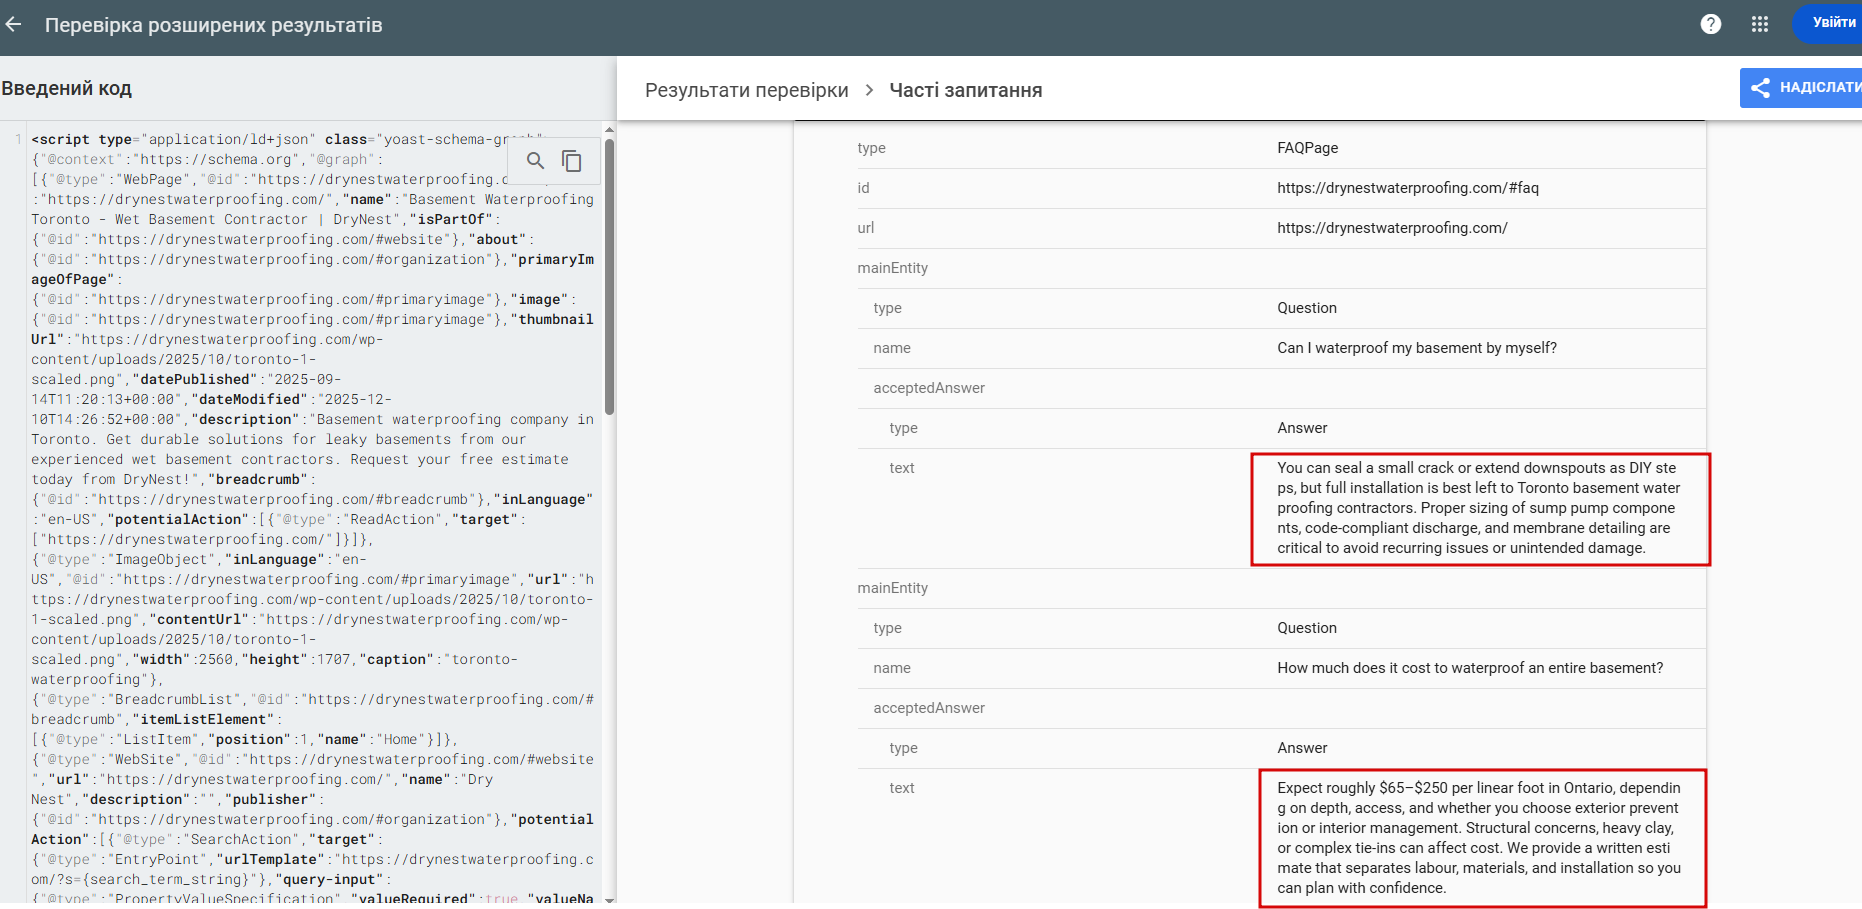This screenshot has height=909, width=1862.
Task: Click the breadcrumb chevron separator
Action: [869, 90]
